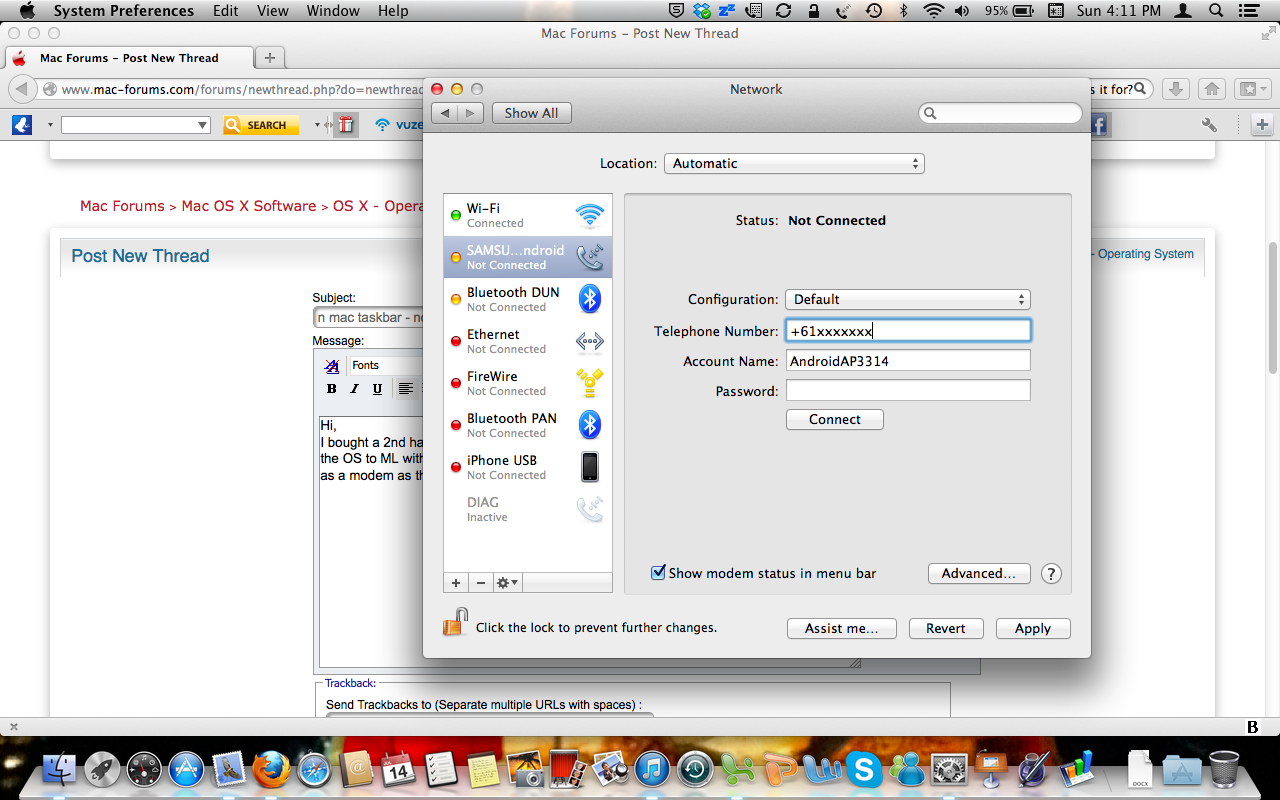Open the toolbar search box dropdown arrow
The height and width of the screenshot is (800, 1280).
[x=202, y=125]
